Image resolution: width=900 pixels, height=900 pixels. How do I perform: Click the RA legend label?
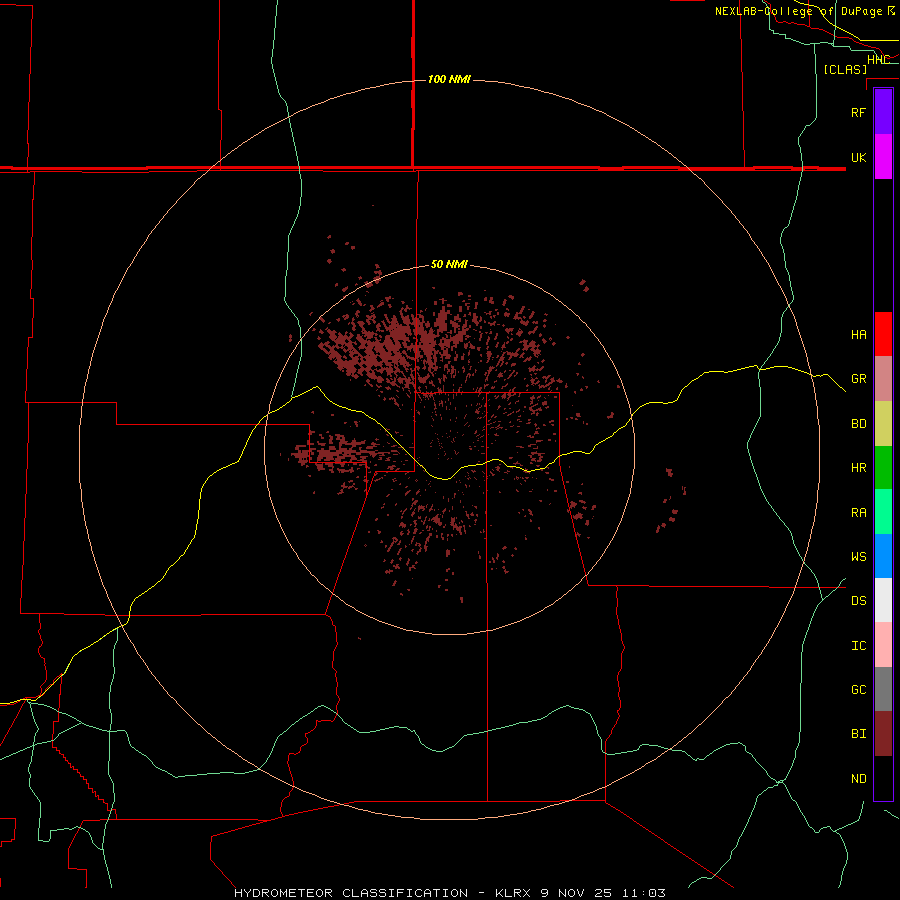858,513
